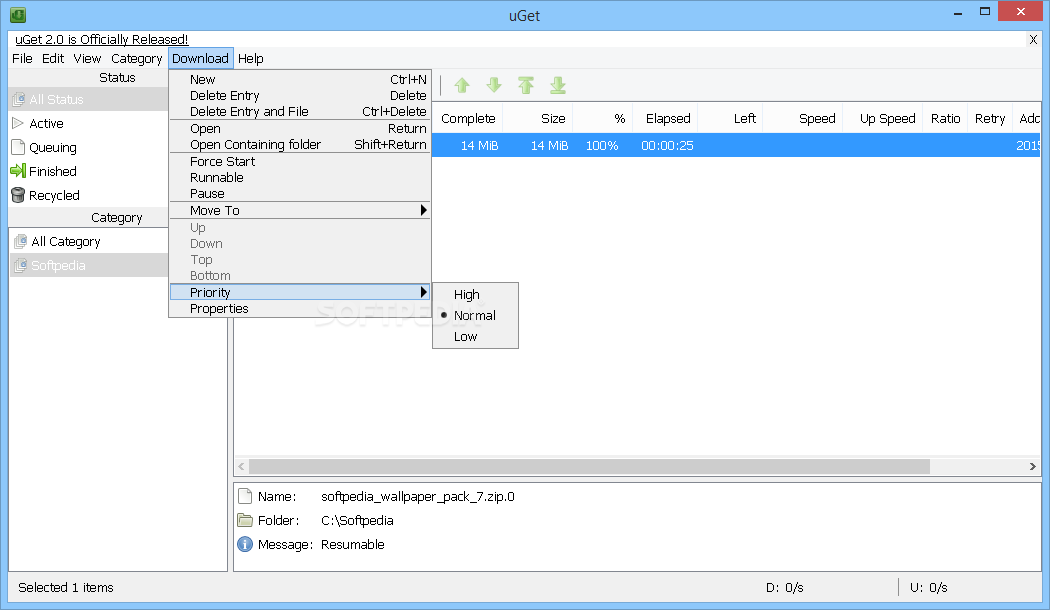Choose Force Start menu entry
This screenshot has height=610, width=1050.
300,161
